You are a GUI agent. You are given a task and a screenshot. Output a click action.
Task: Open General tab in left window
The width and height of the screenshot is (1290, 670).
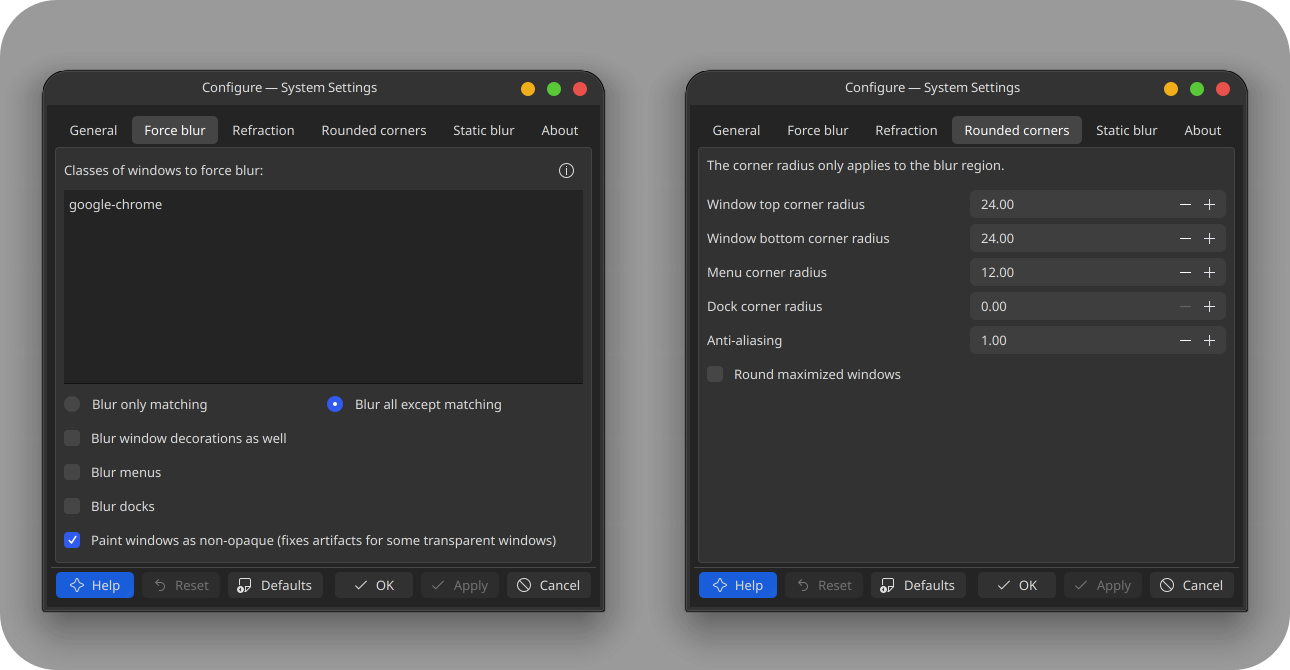[x=93, y=130]
